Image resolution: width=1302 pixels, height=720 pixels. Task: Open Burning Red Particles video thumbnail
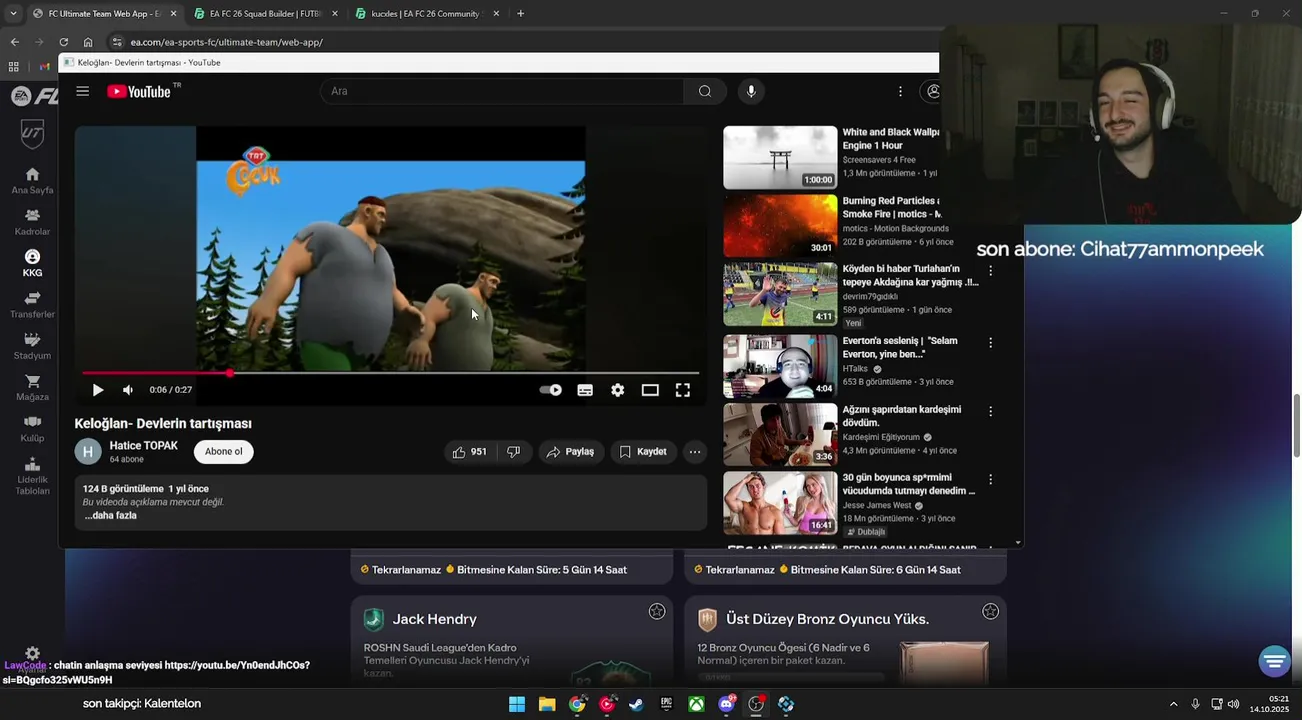pyautogui.click(x=780, y=226)
